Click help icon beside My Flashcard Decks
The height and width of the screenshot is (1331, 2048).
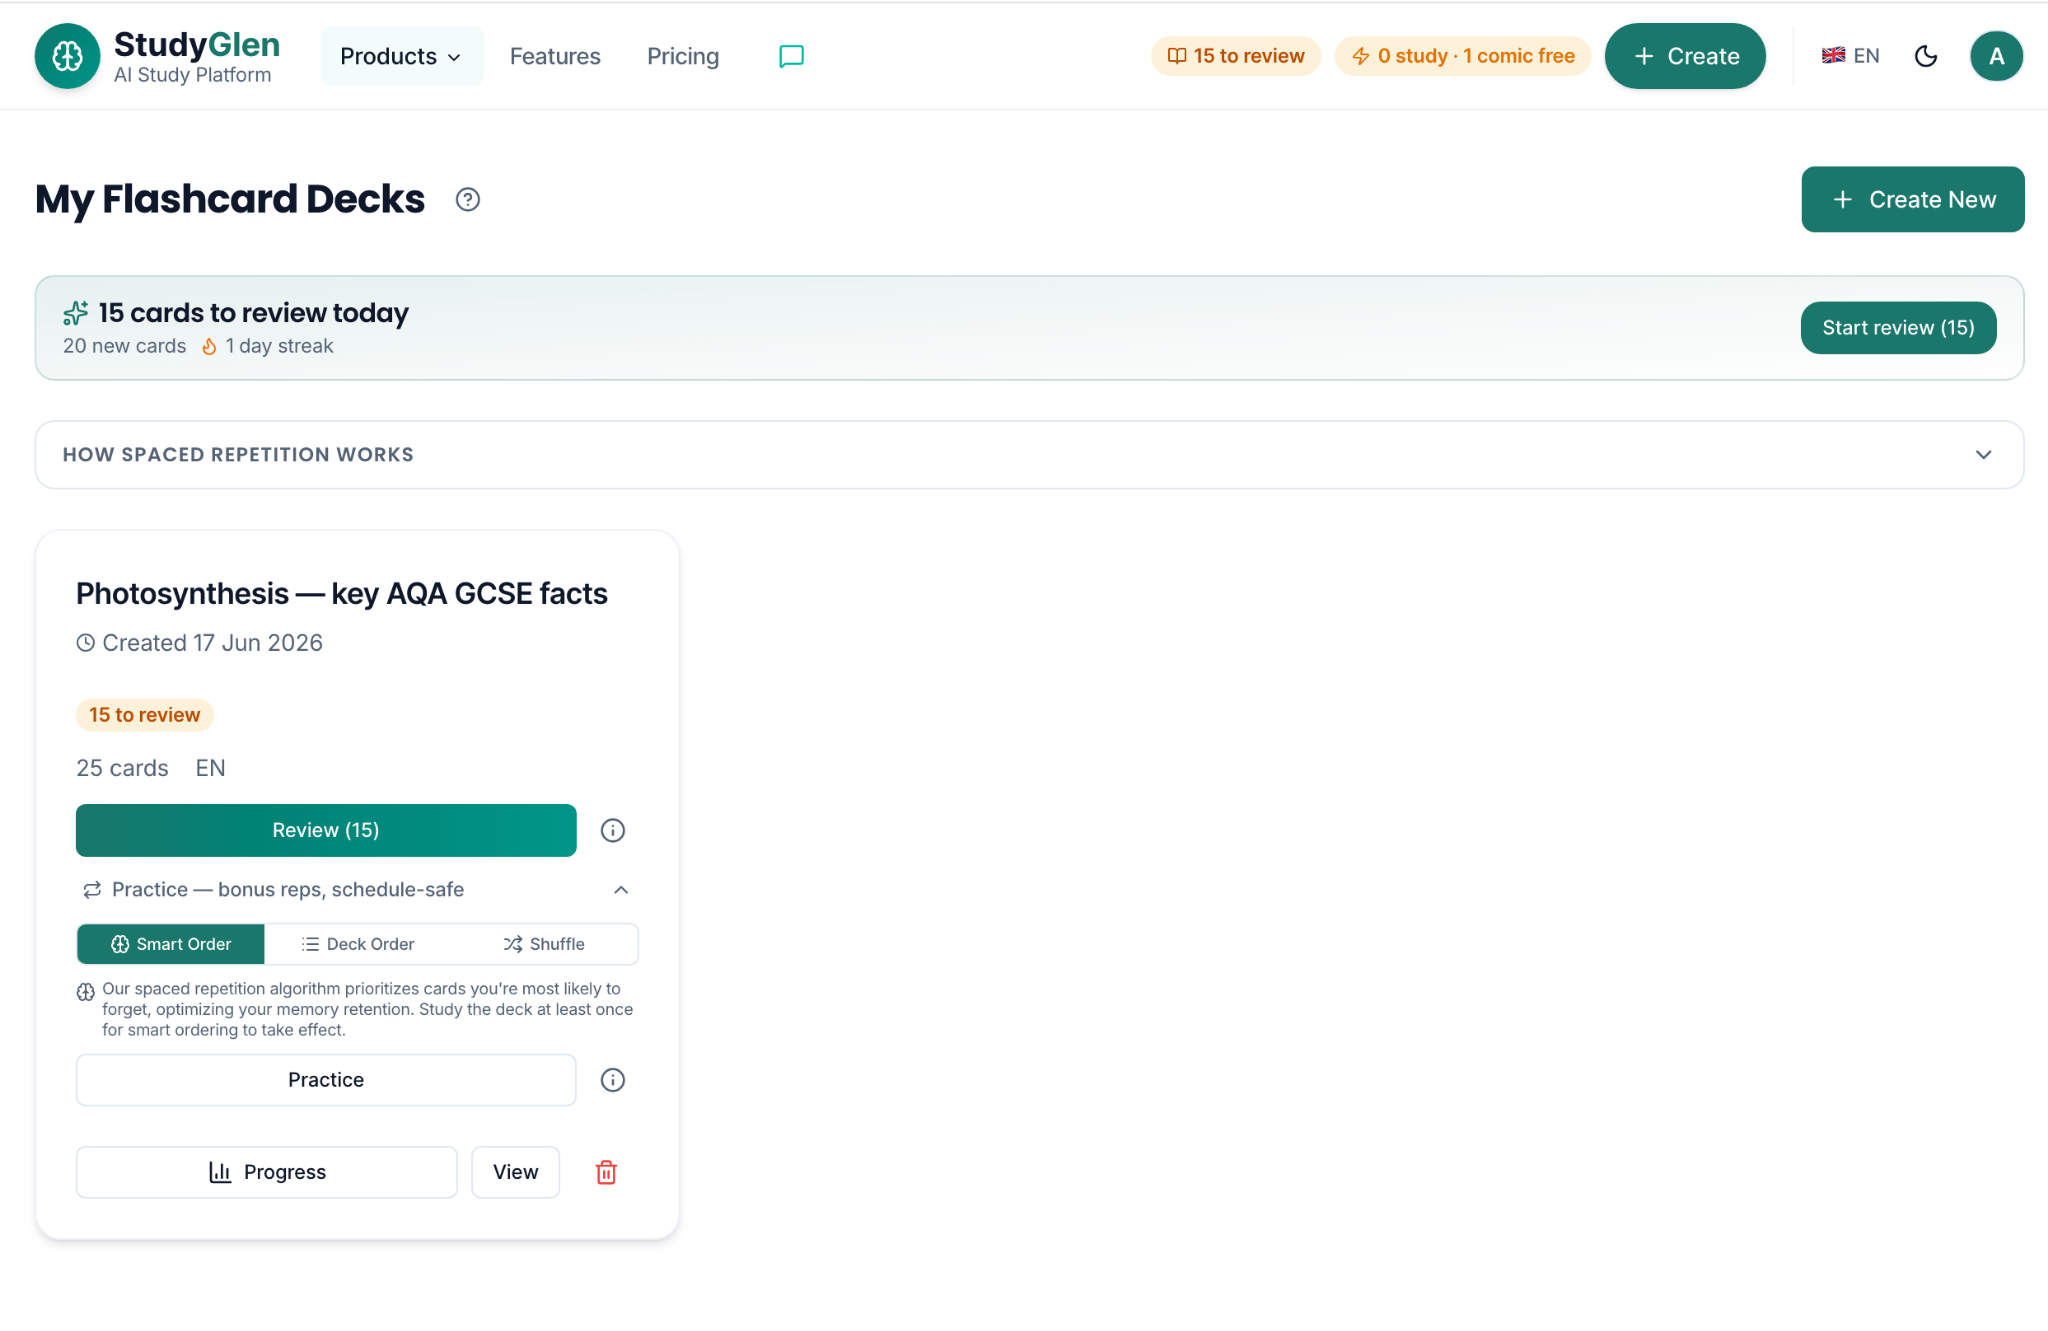pos(468,200)
